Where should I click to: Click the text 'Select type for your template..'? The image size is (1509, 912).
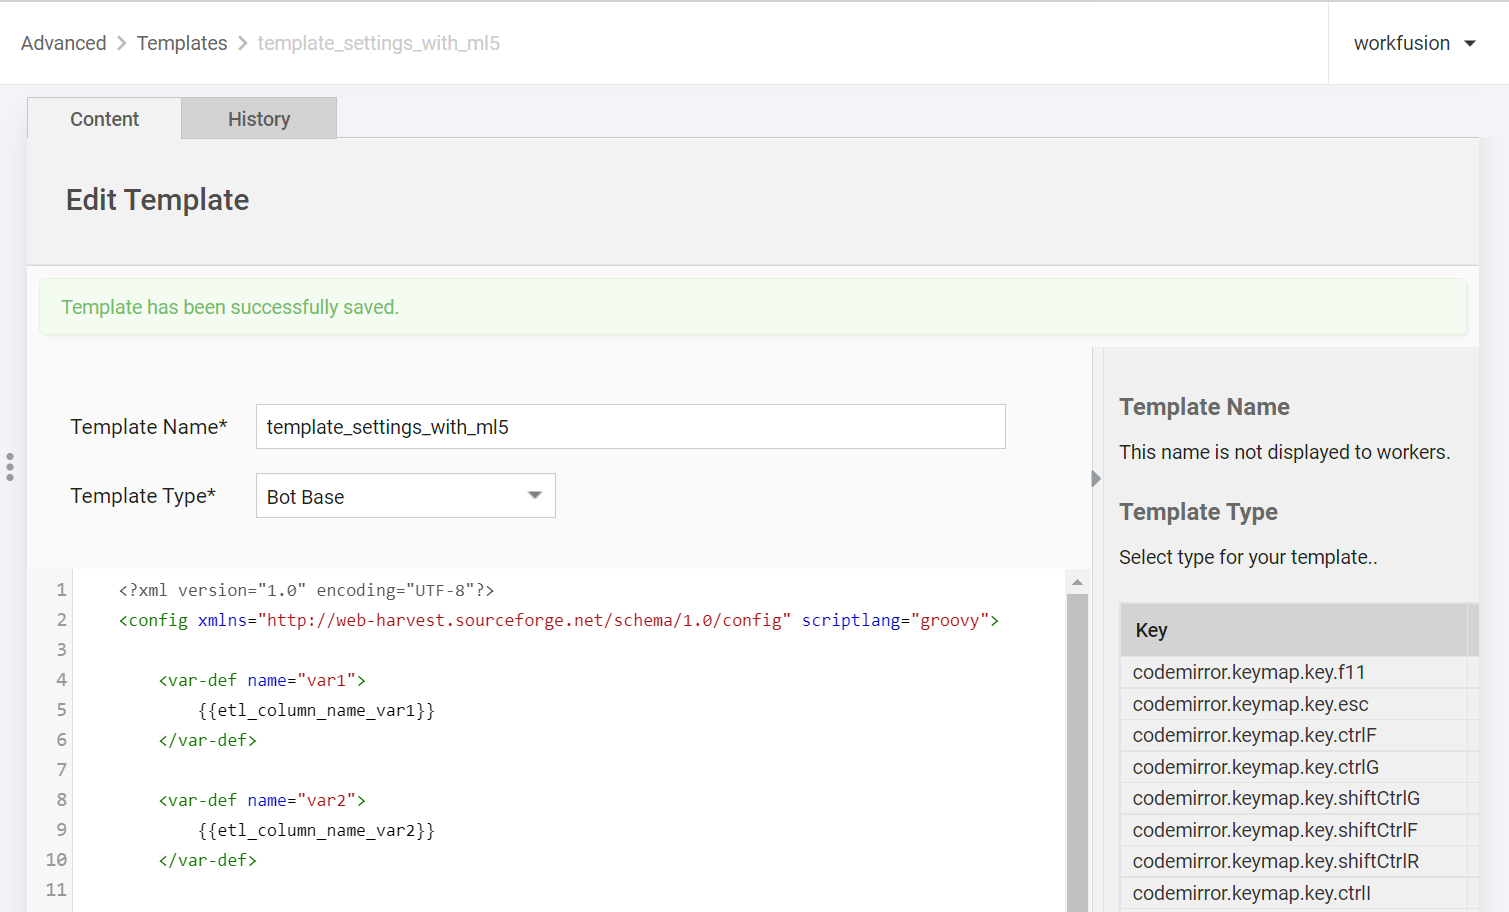(1248, 557)
